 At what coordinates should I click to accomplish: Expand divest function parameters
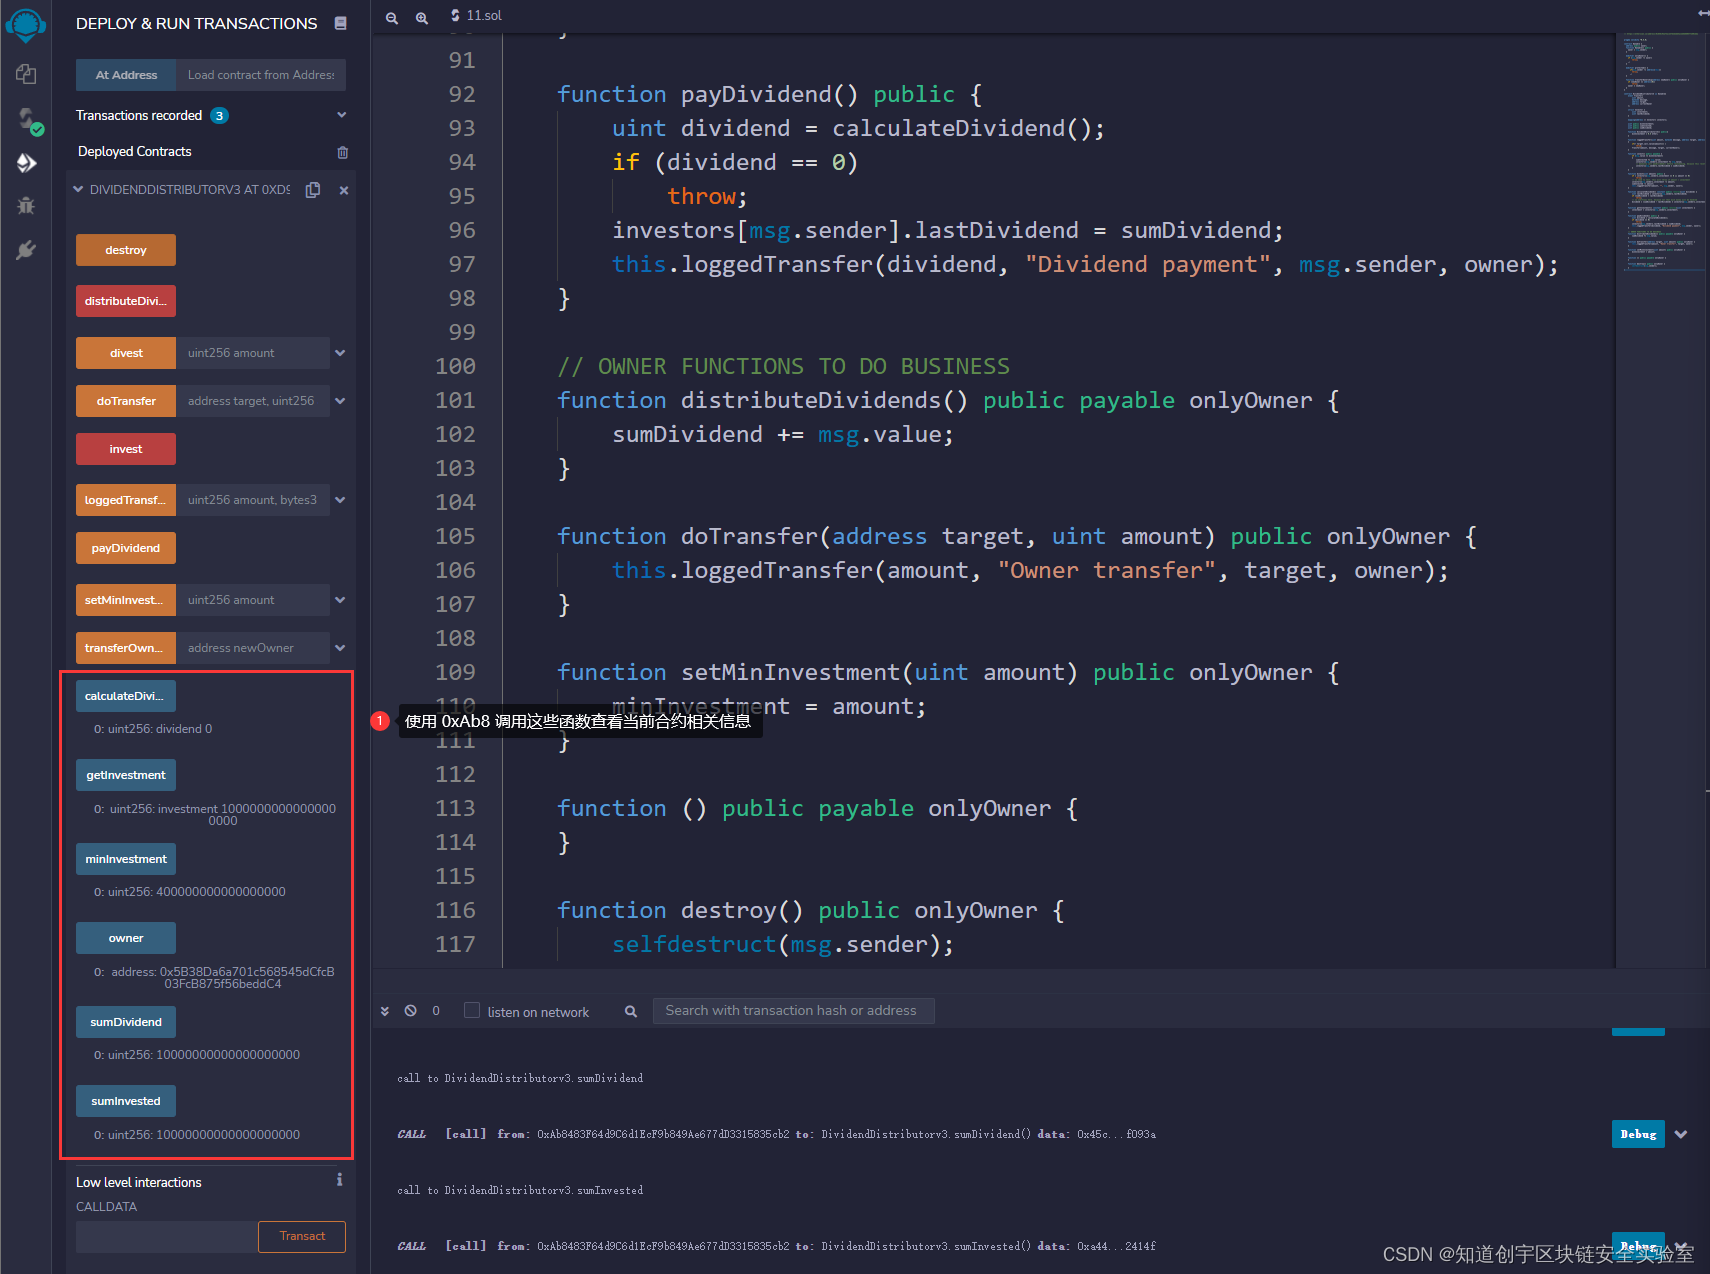pos(340,353)
